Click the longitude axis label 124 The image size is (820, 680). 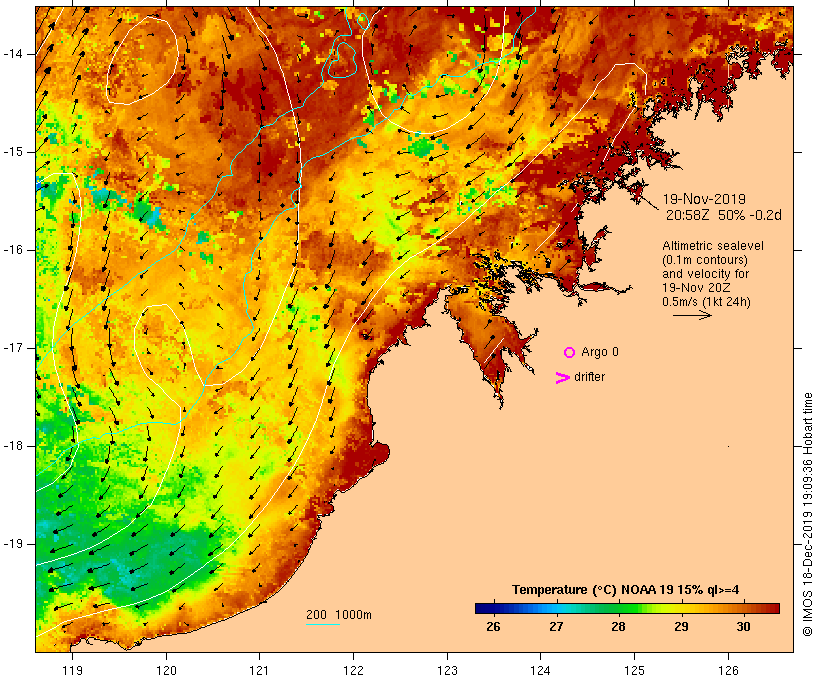click(541, 671)
